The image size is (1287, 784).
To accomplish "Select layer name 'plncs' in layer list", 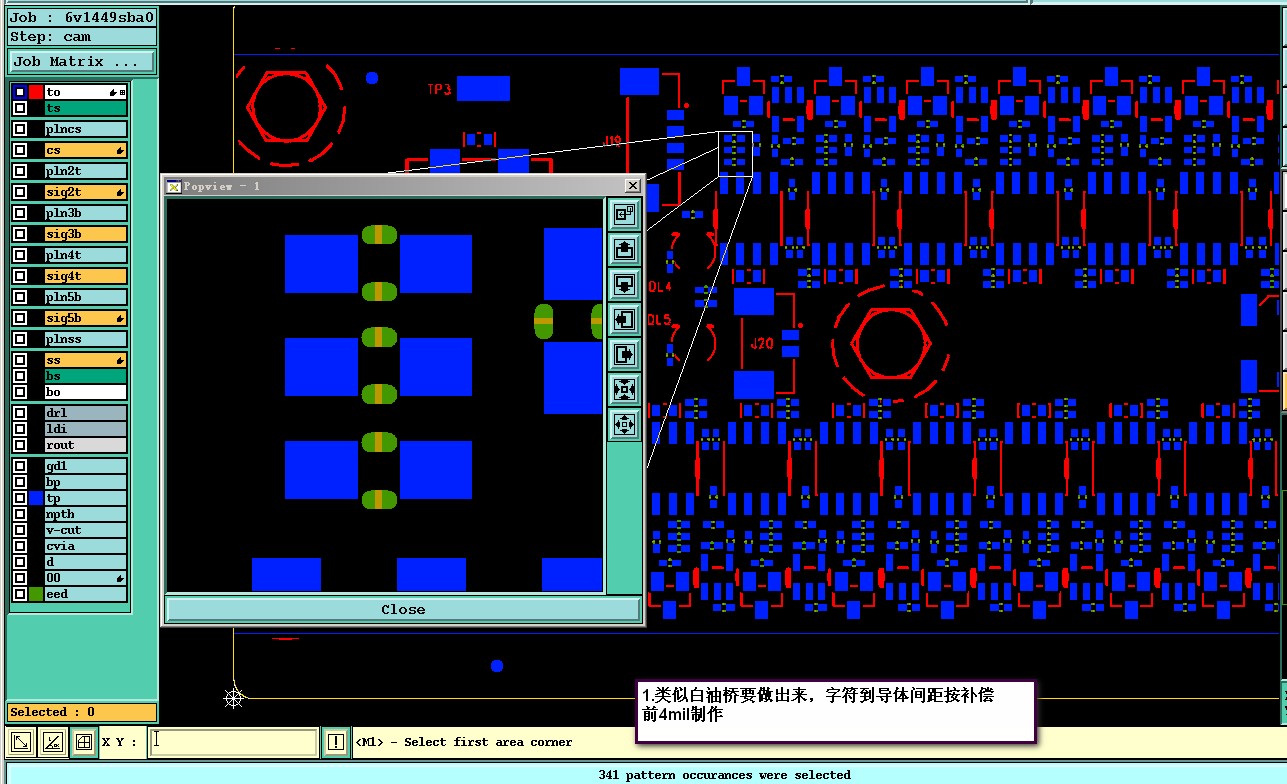I will tap(85, 129).
